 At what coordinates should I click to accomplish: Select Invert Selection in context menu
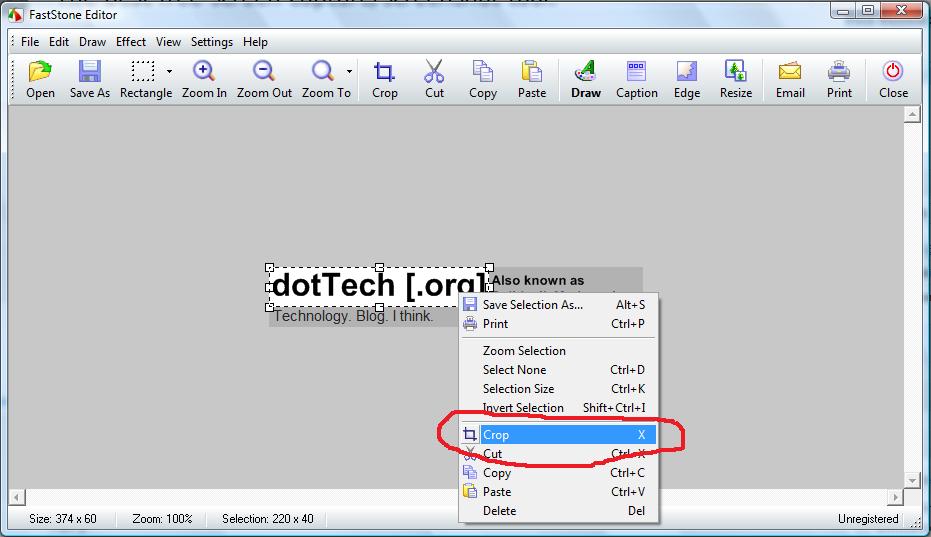point(523,408)
